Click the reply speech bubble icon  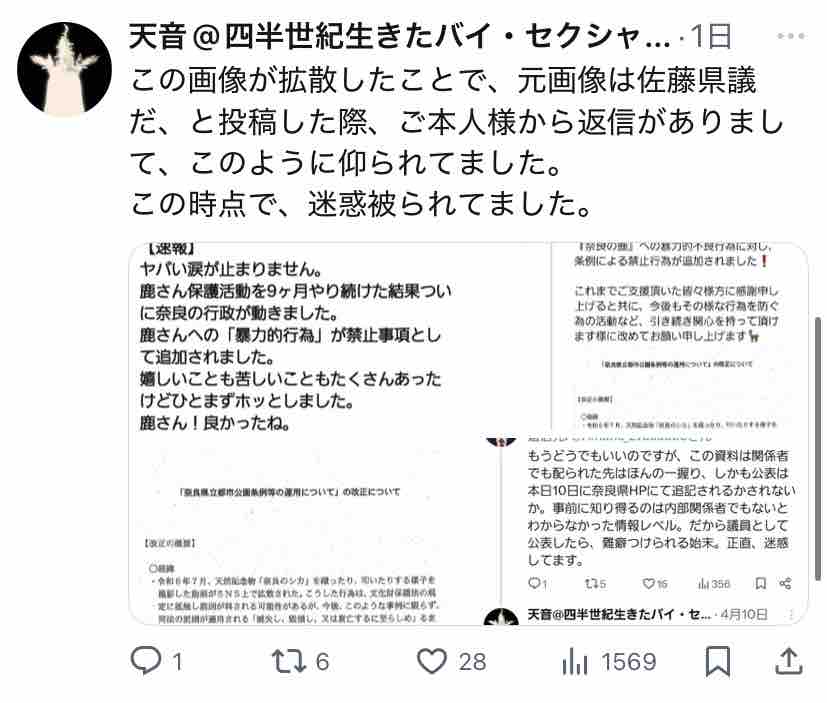click(146, 660)
